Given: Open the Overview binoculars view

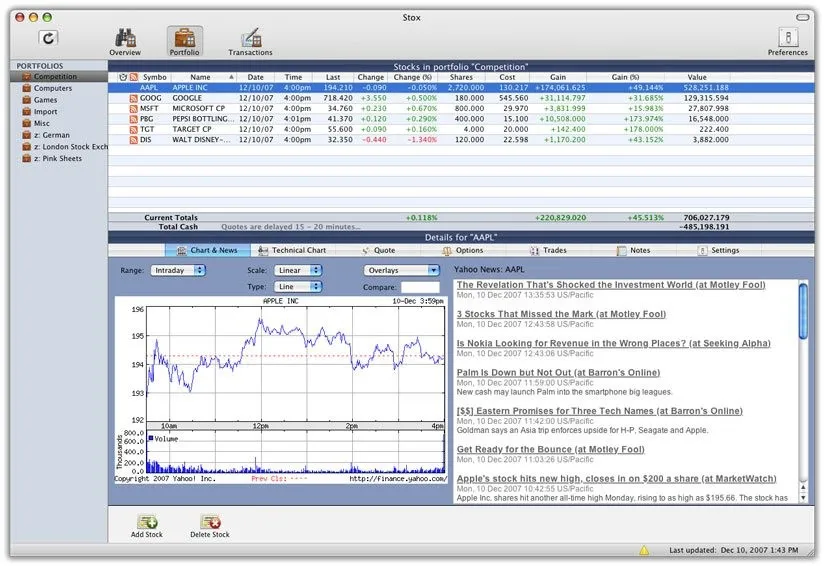Looking at the screenshot, I should click(x=125, y=38).
